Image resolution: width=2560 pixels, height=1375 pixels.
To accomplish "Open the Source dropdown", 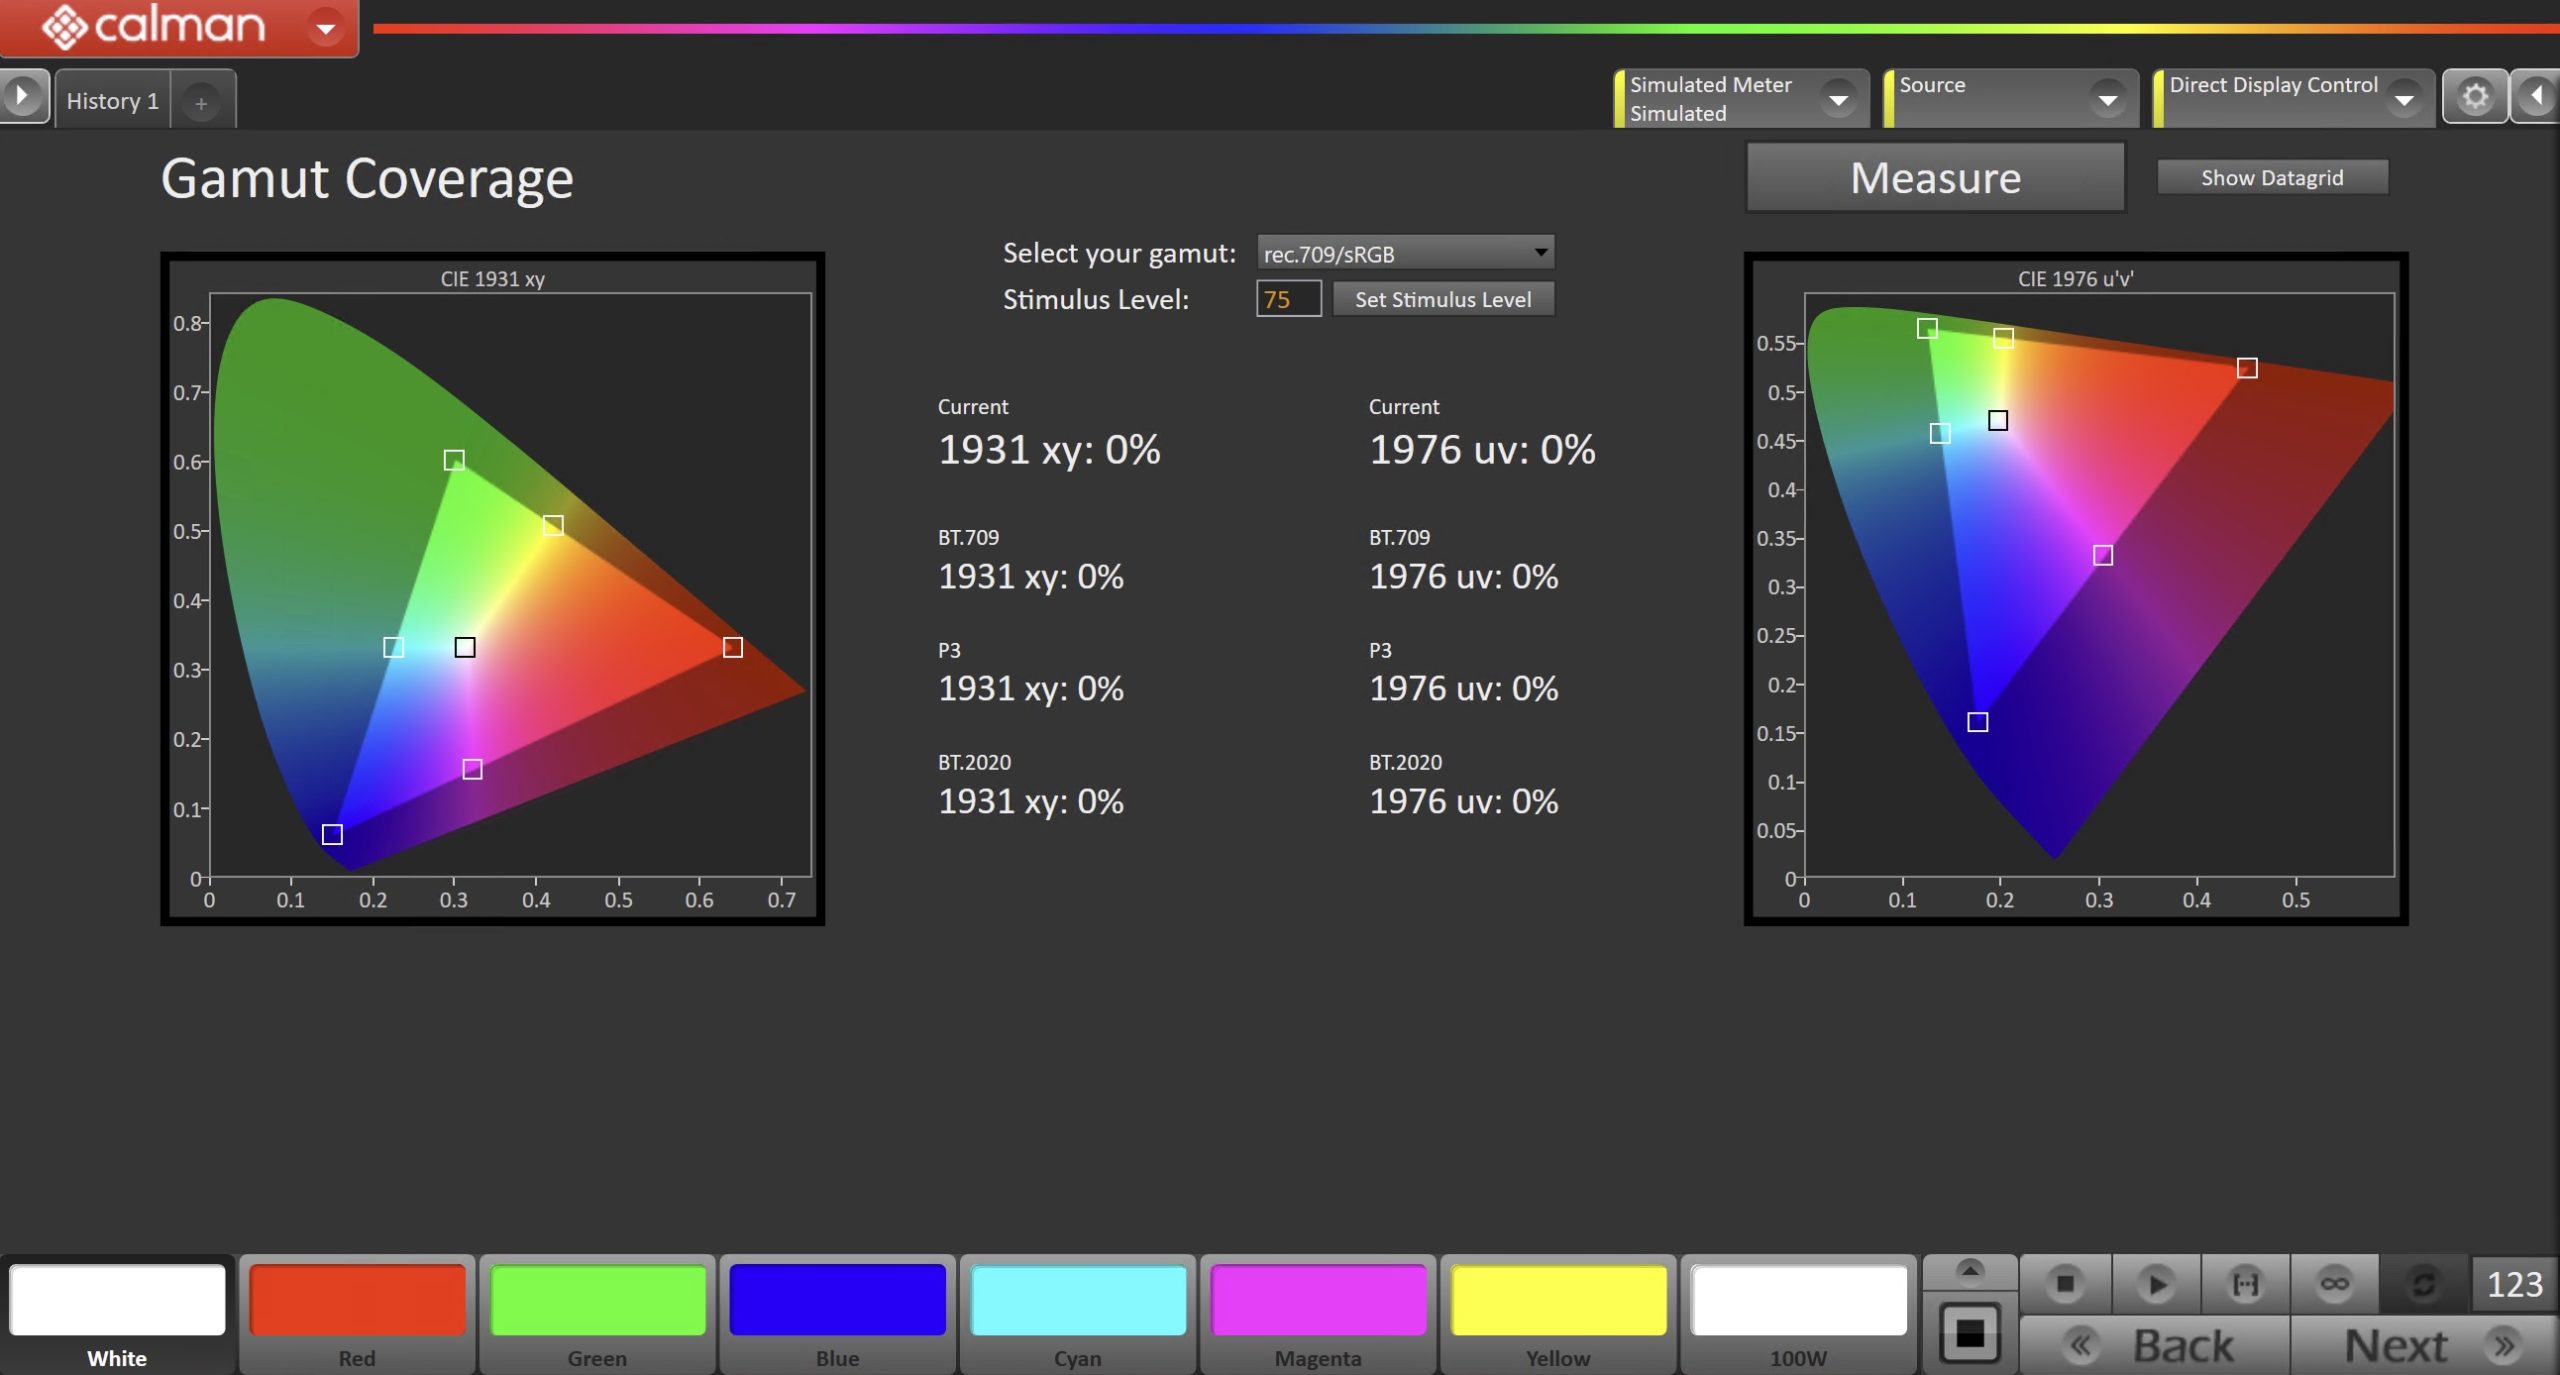I will click(2107, 99).
